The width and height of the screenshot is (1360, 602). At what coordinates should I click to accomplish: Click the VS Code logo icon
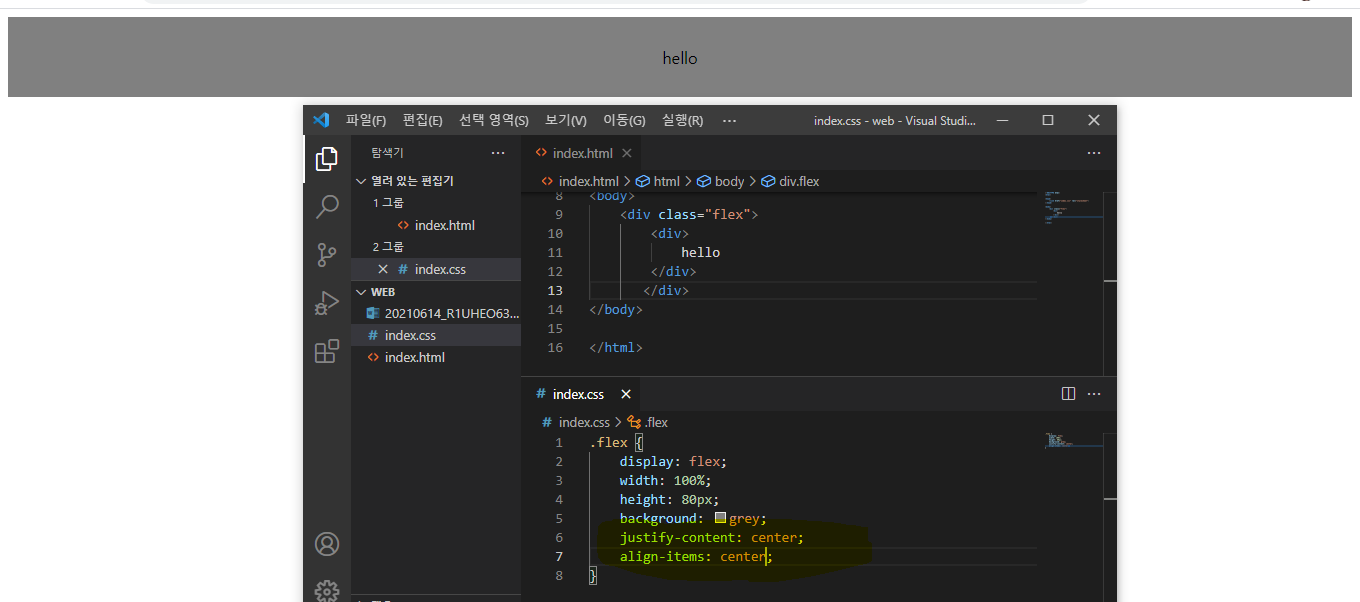(x=321, y=120)
